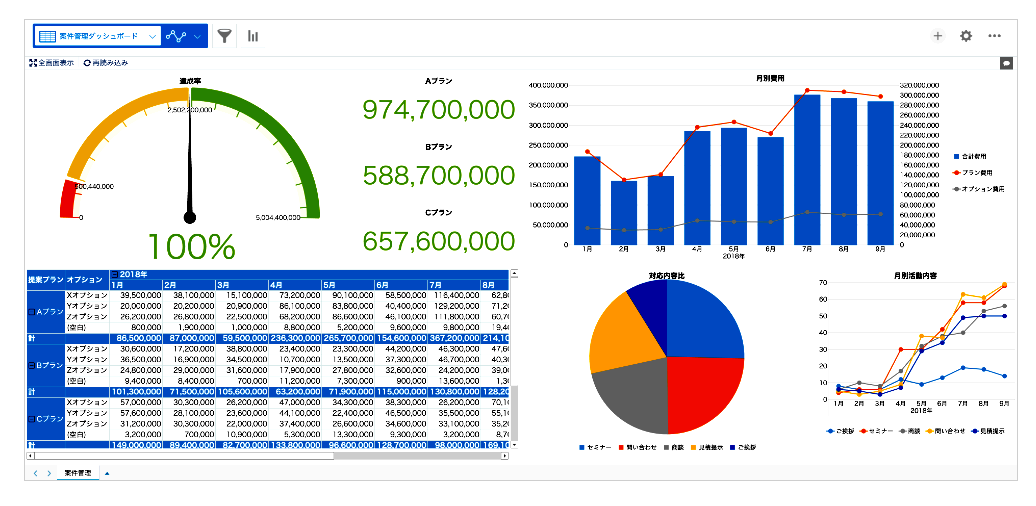Click the オプション column header
Viewport: 1036px width, 506px height.
click(x=87, y=279)
